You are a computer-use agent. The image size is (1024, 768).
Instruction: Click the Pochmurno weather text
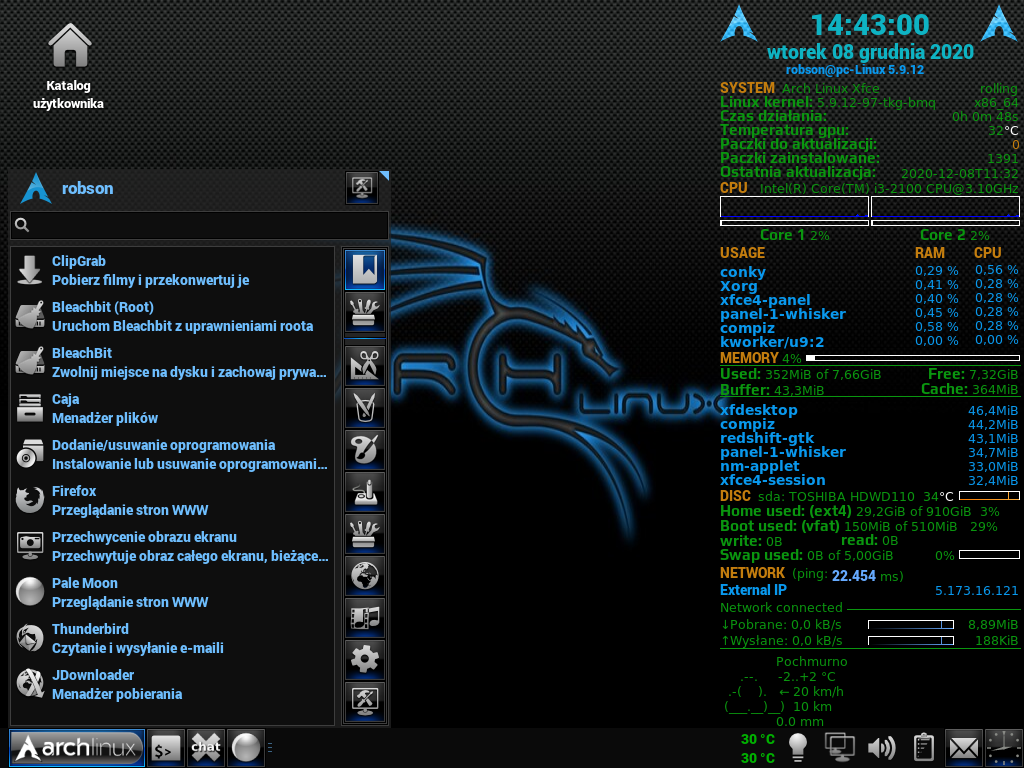[x=811, y=662]
